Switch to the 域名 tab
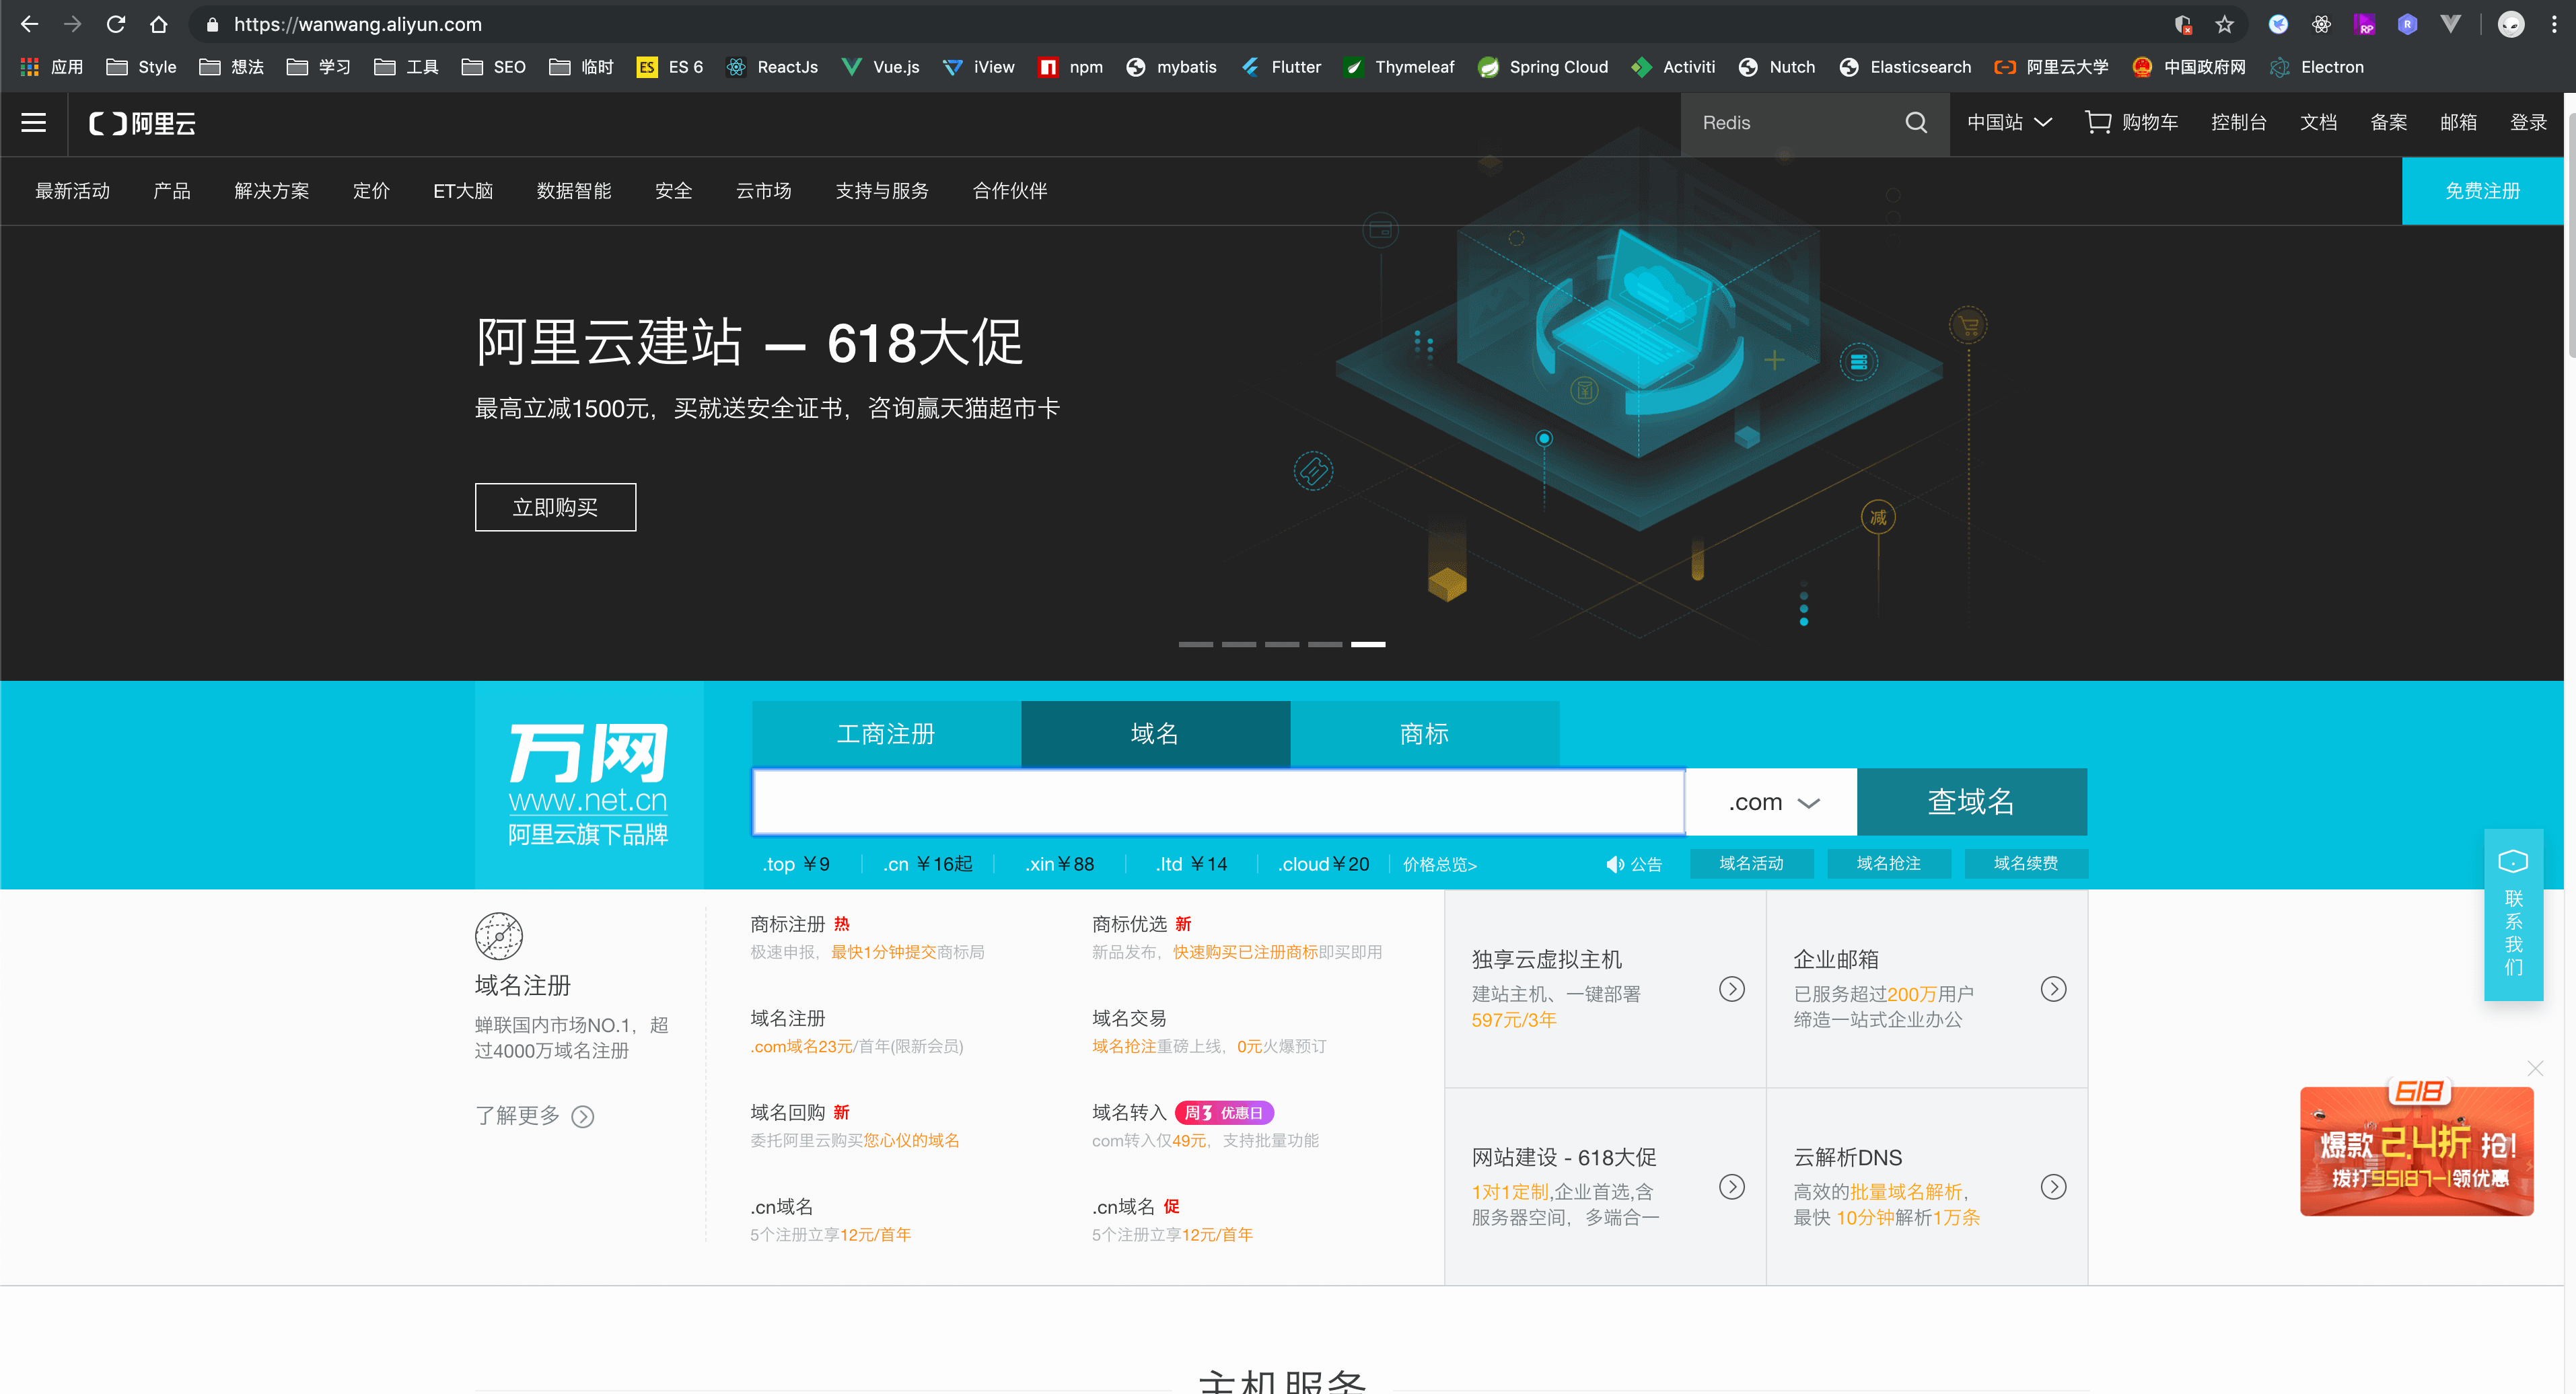 (x=1155, y=734)
